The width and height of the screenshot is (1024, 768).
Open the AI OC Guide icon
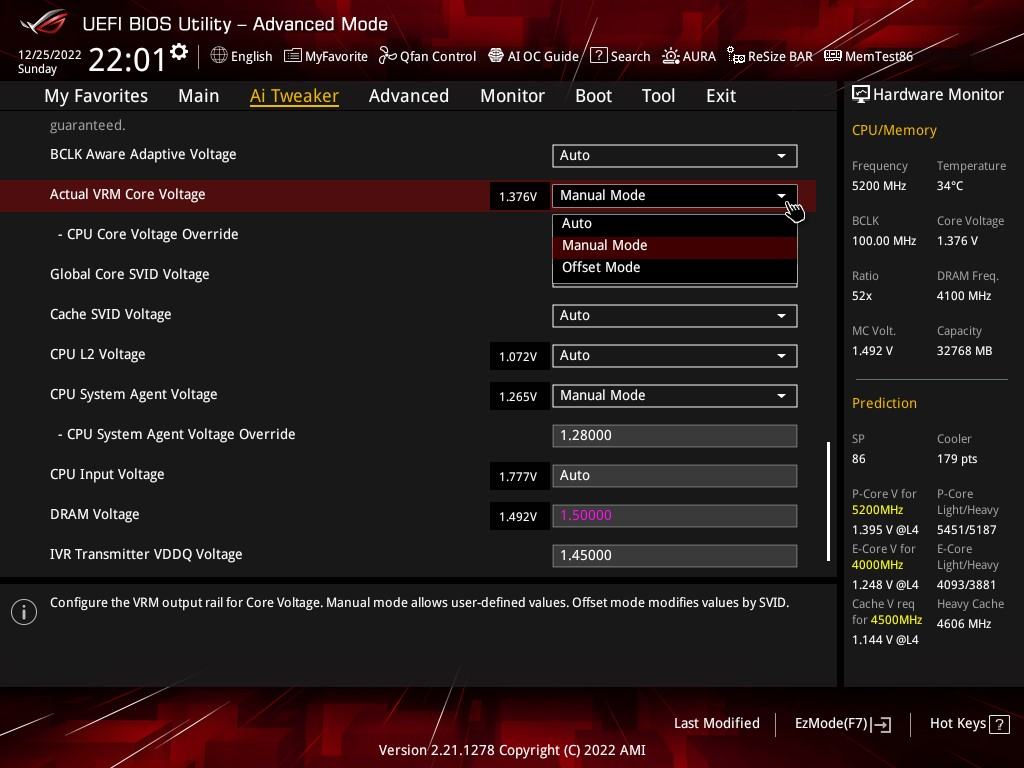[x=496, y=56]
